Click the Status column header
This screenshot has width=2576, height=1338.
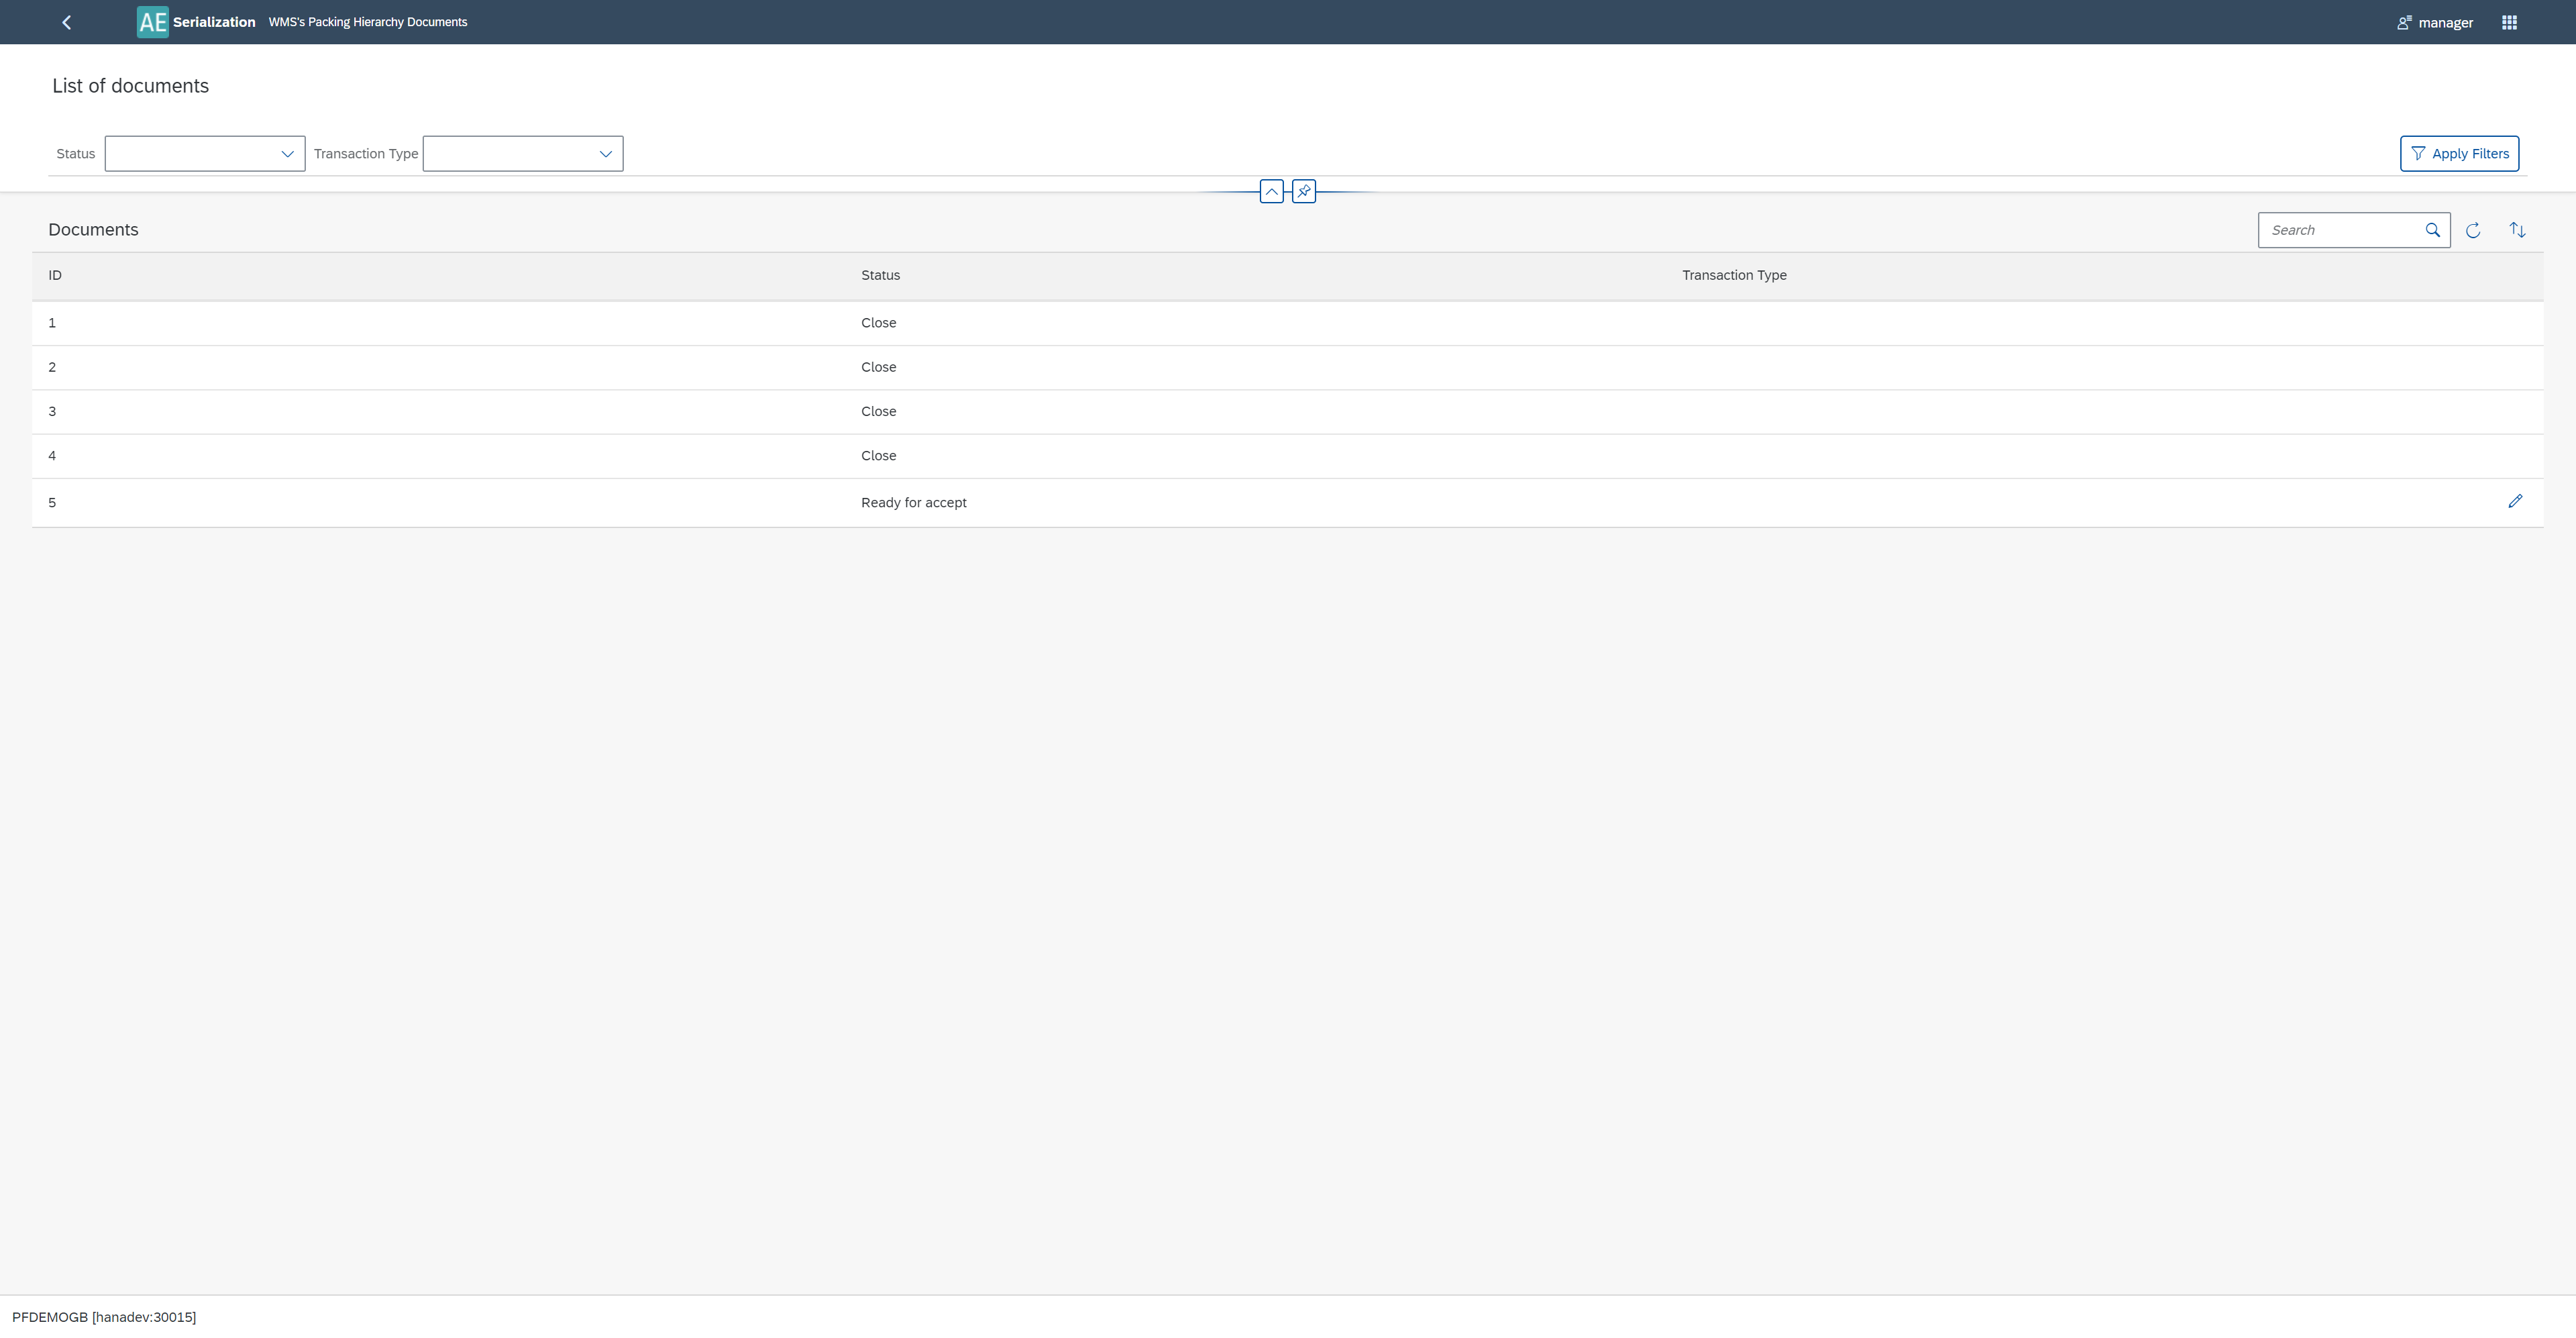click(x=880, y=275)
